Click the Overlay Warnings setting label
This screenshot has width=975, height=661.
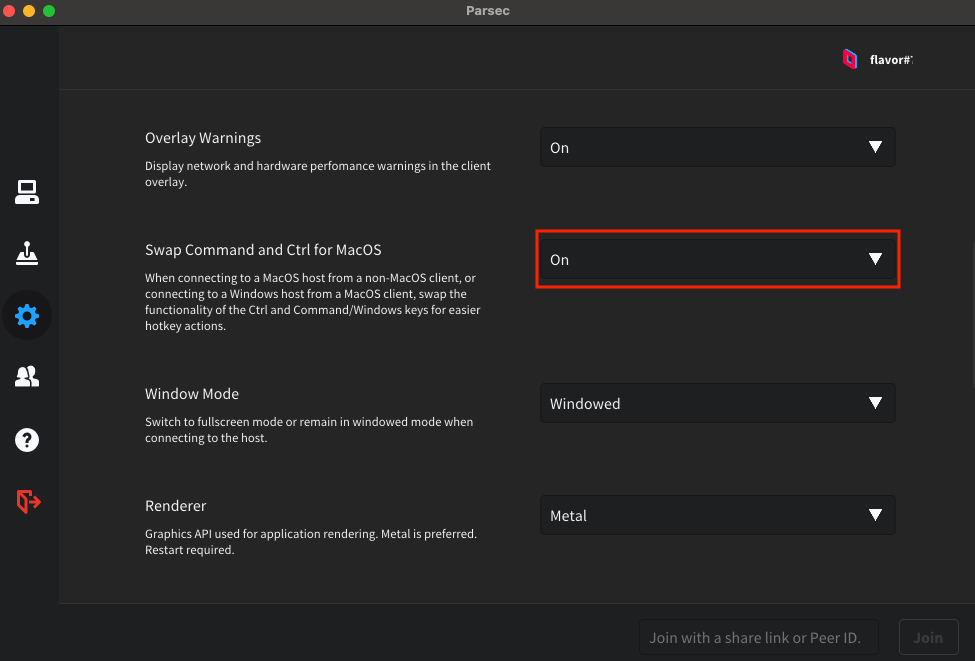(203, 138)
